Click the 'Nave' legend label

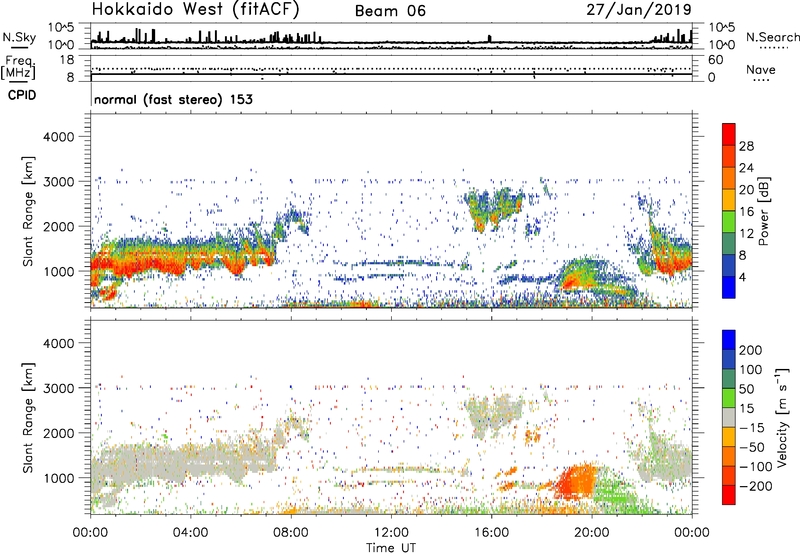click(x=761, y=69)
